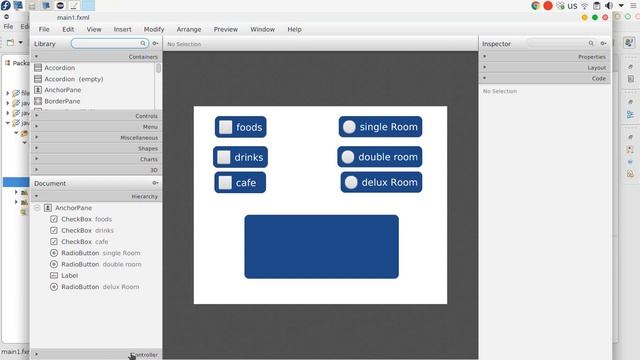640x360 pixels.
Task: Click the BorderPane icon in Library list
Action: click(38, 101)
